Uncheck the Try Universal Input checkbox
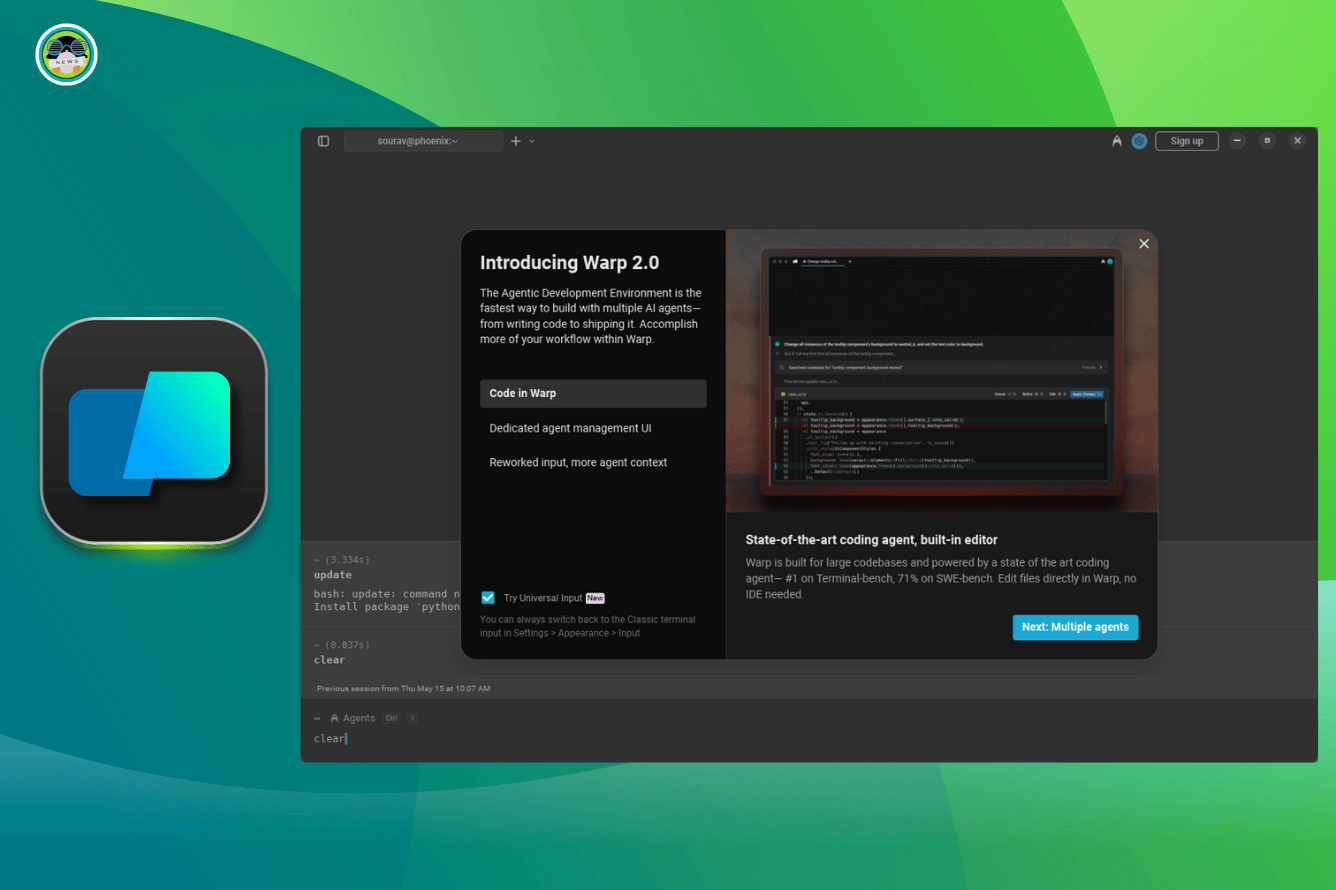Image resolution: width=1336 pixels, height=890 pixels. (x=488, y=598)
